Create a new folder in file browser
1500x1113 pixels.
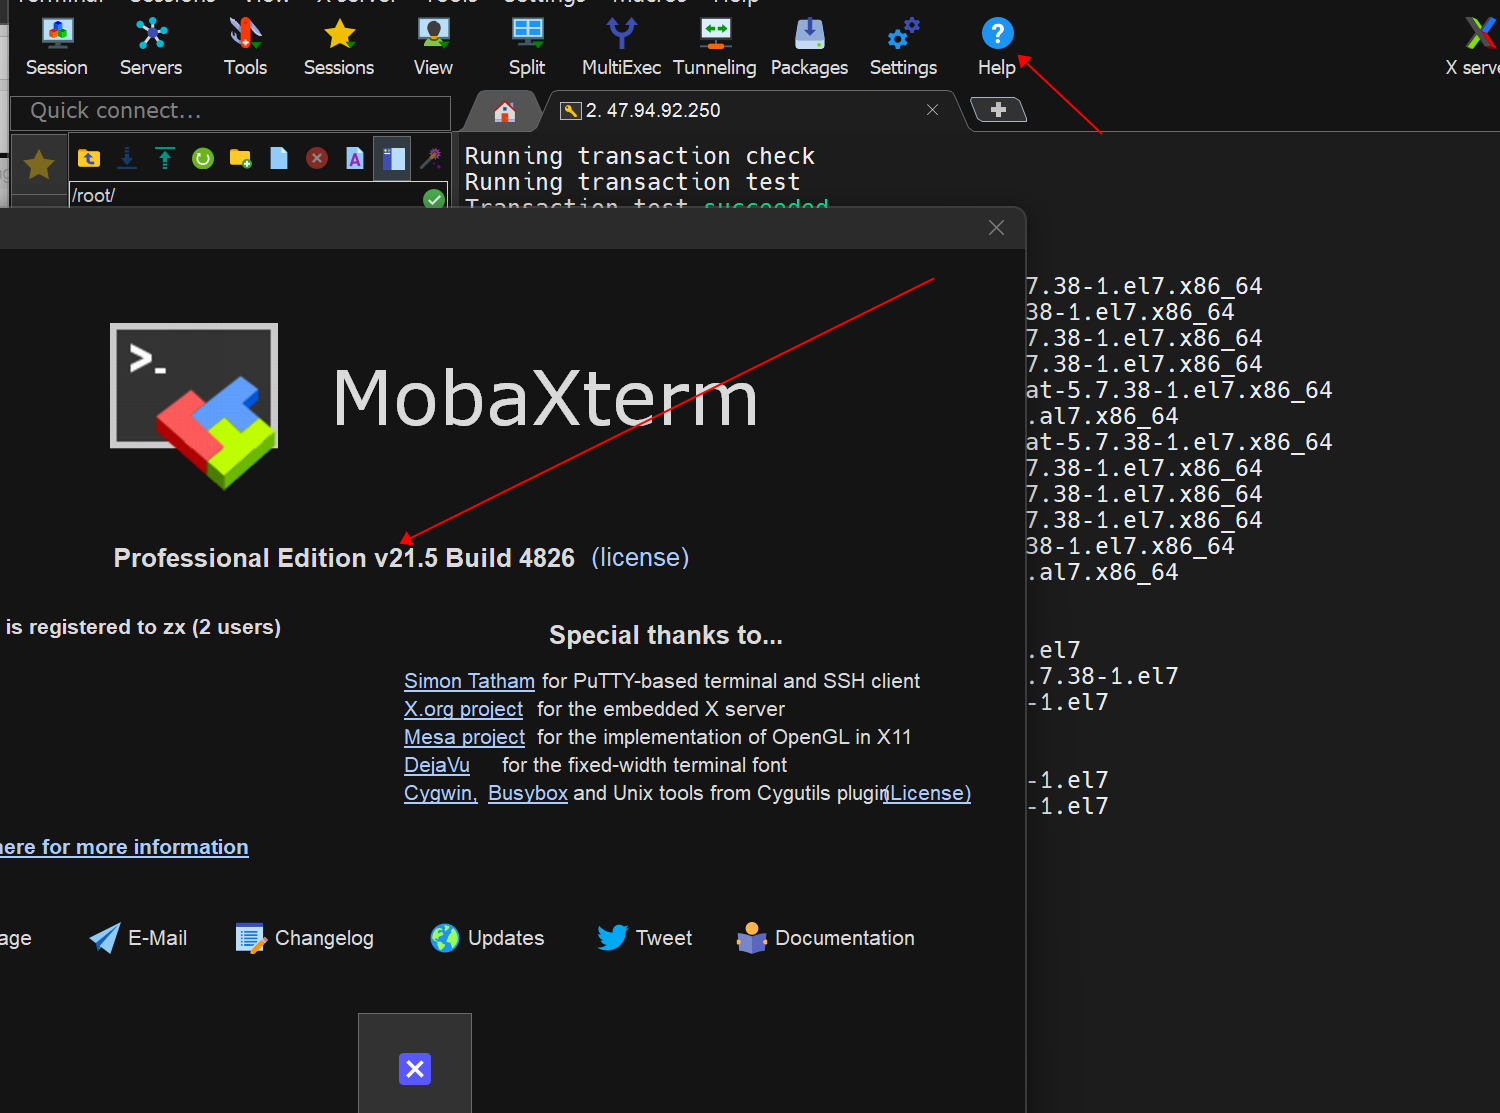(x=241, y=158)
